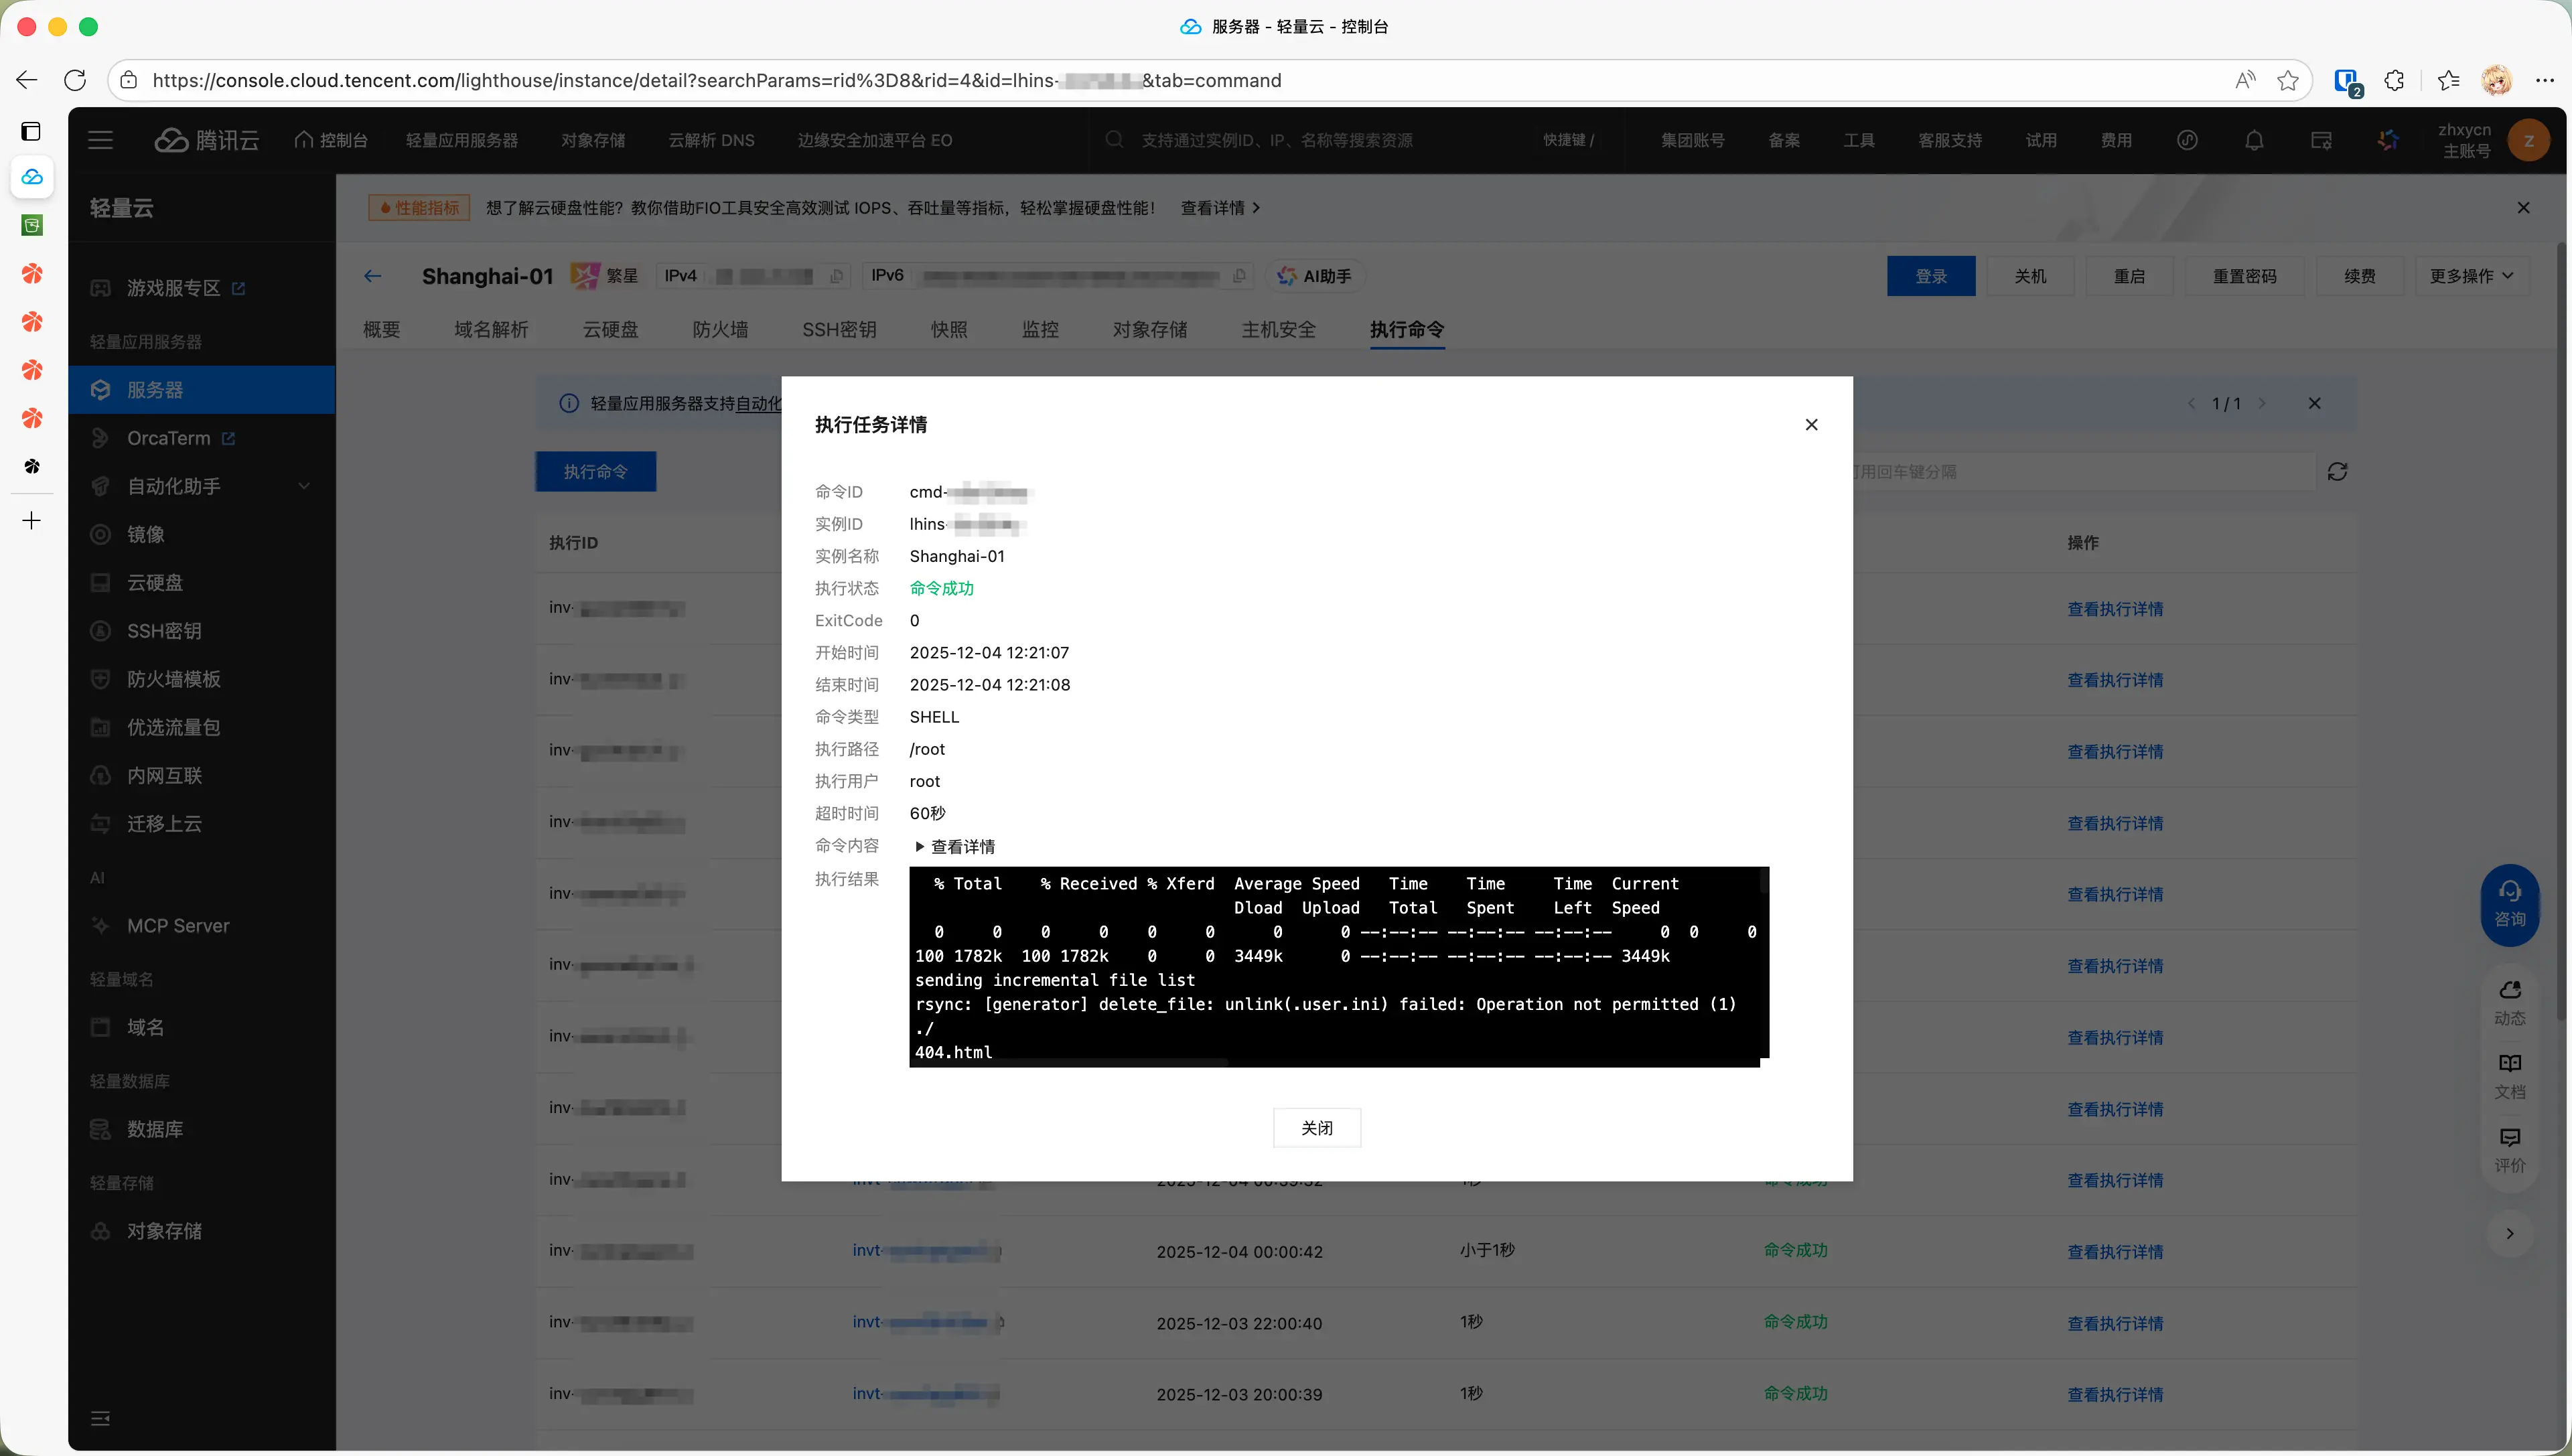Open the notification bell in the top bar
Viewport: 2572px width, 1456px height.
point(2254,140)
